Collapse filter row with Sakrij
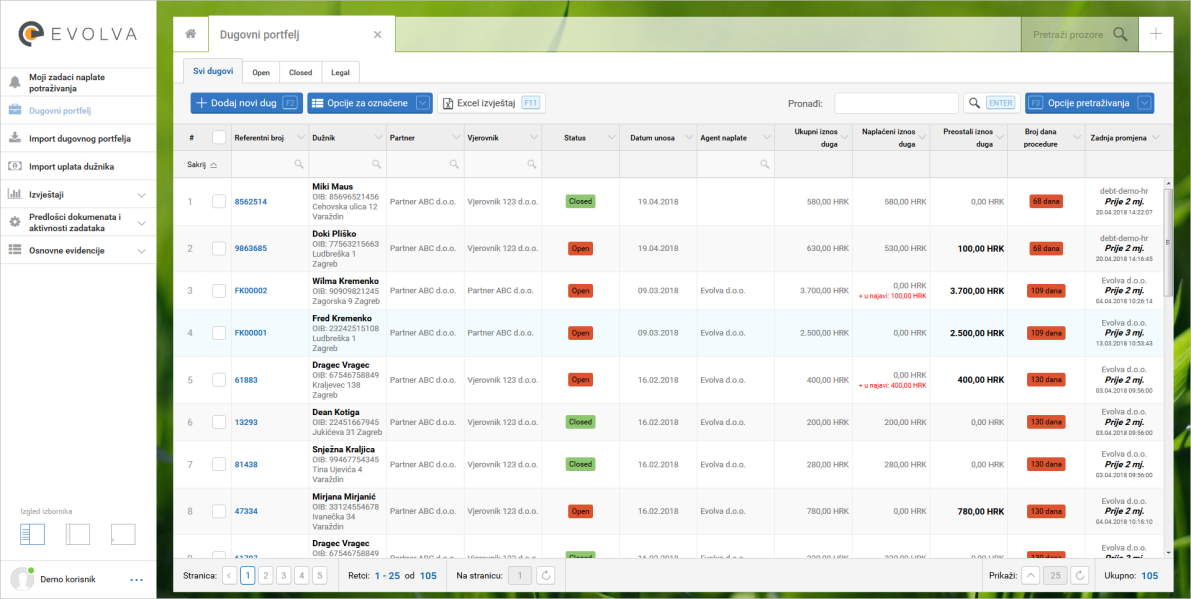1191x599 pixels. [x=201, y=164]
